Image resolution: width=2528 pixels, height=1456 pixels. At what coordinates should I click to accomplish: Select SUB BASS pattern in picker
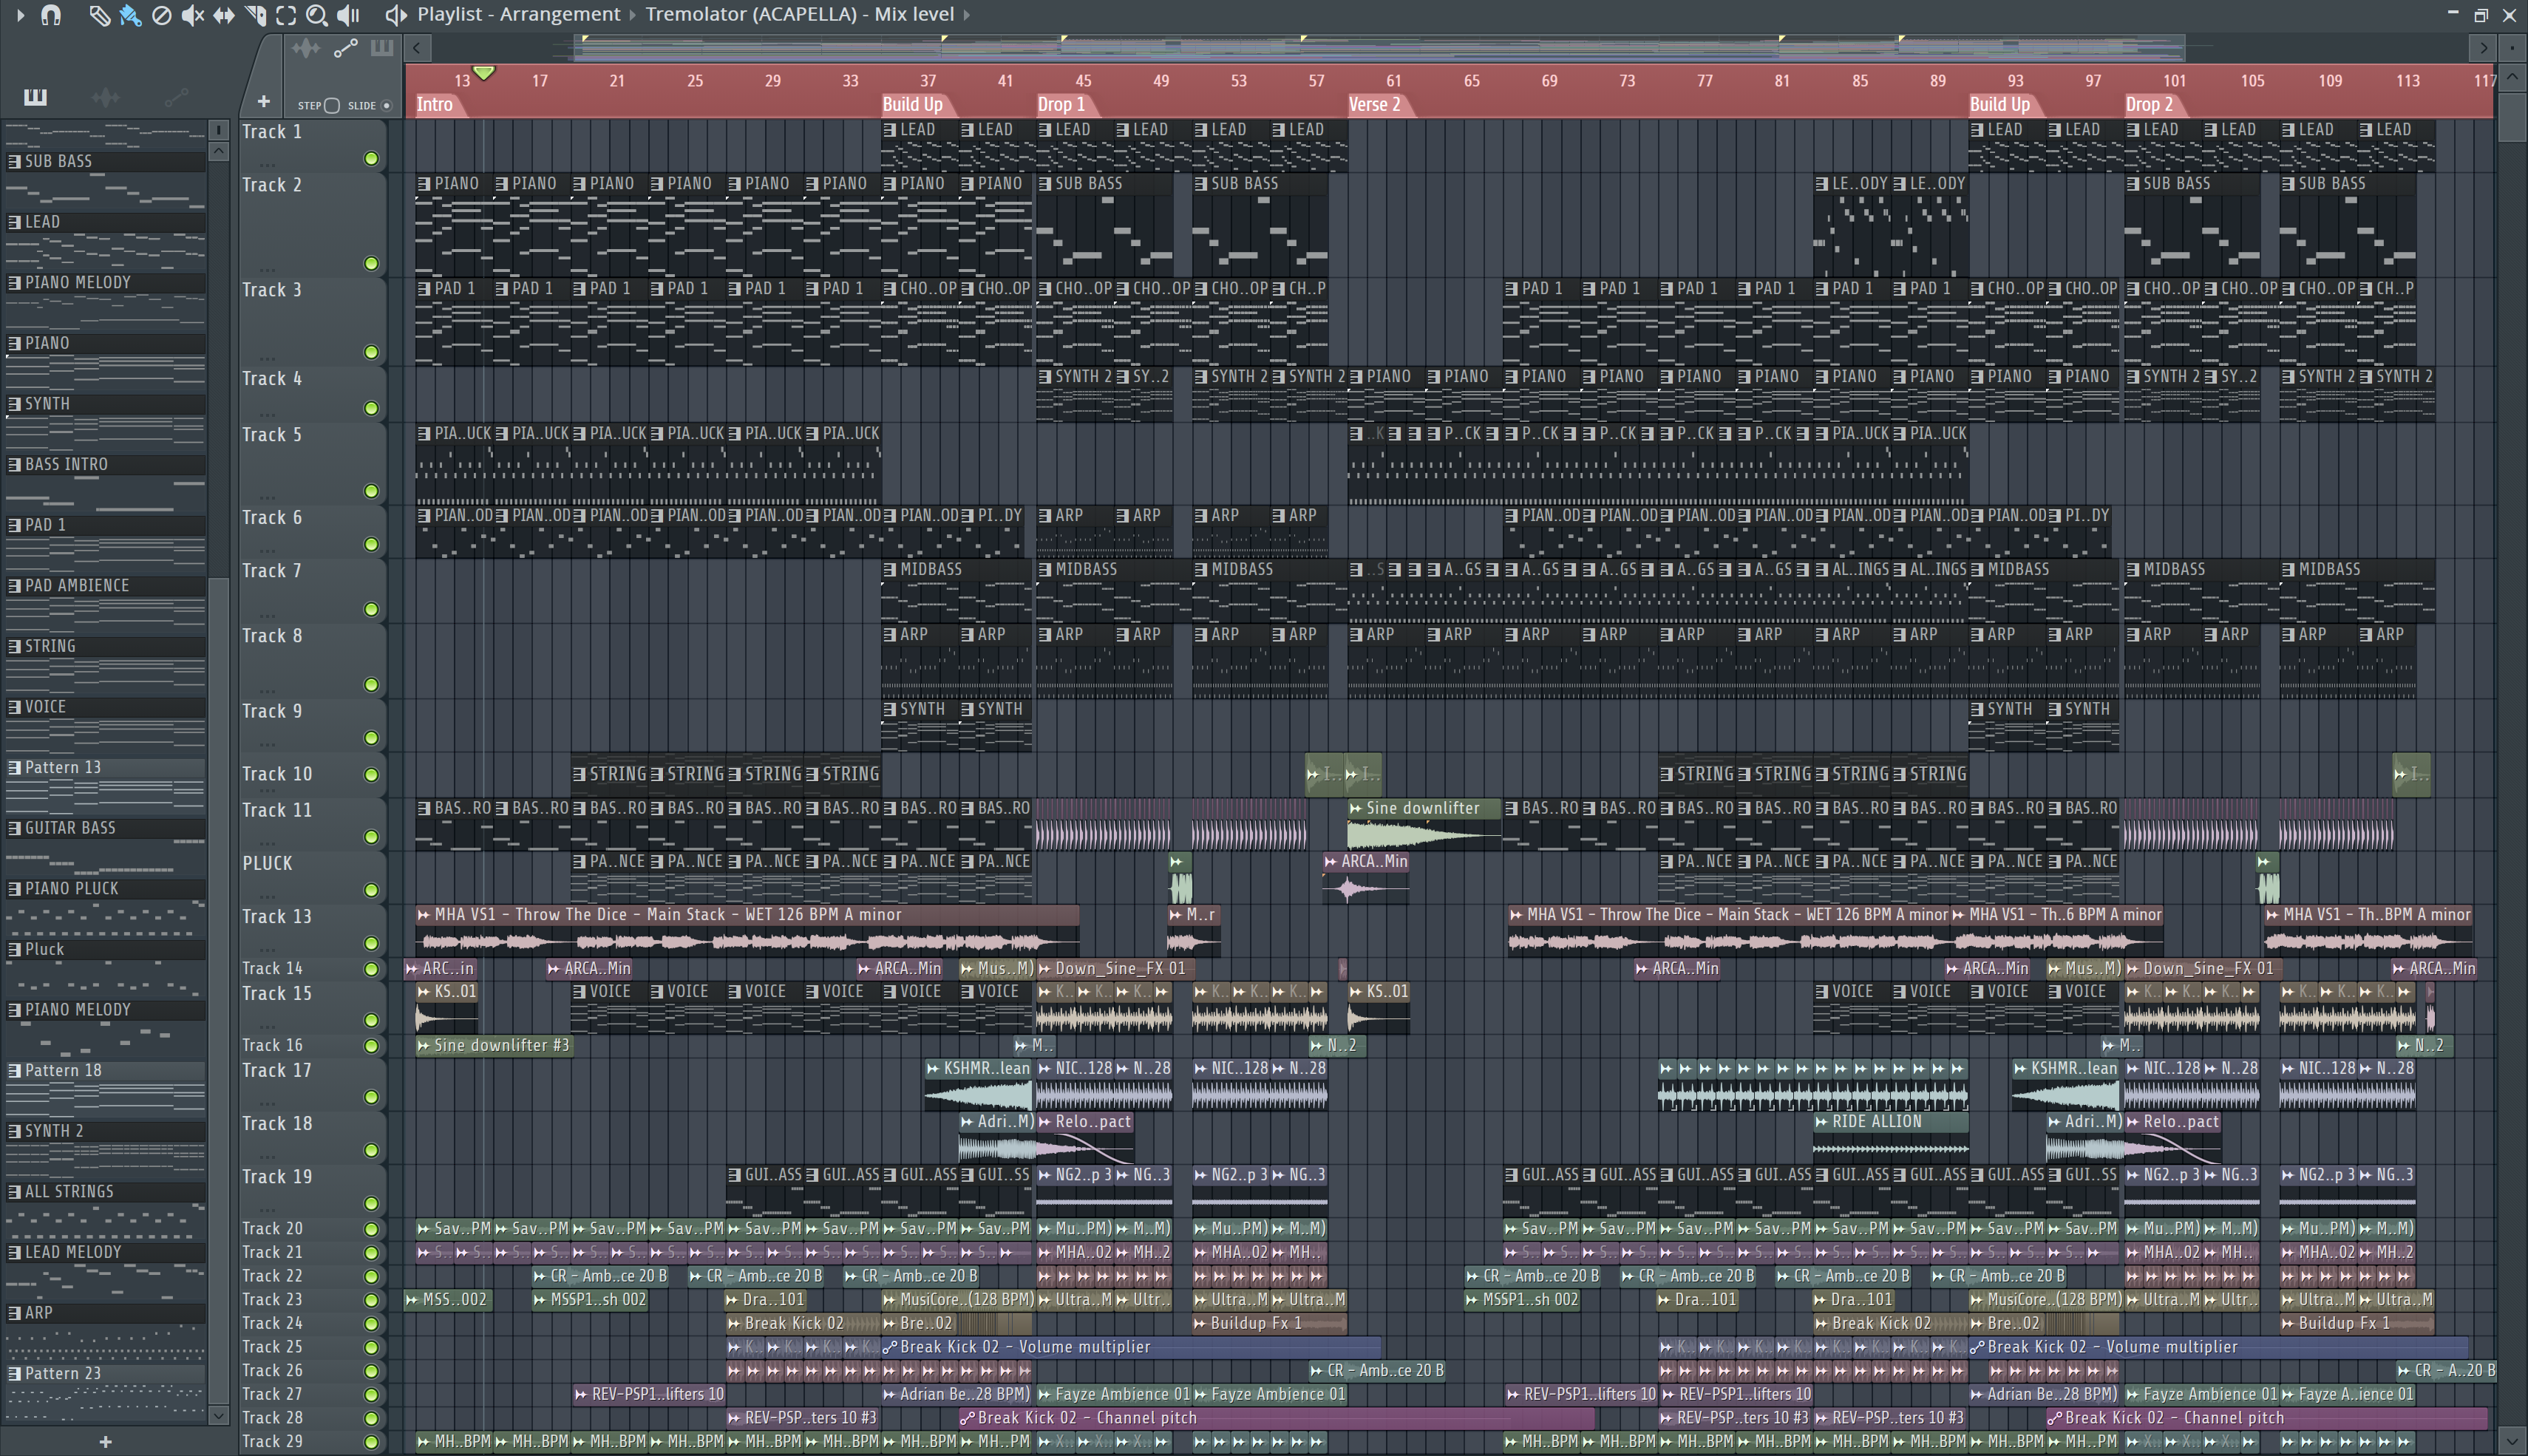(105, 161)
